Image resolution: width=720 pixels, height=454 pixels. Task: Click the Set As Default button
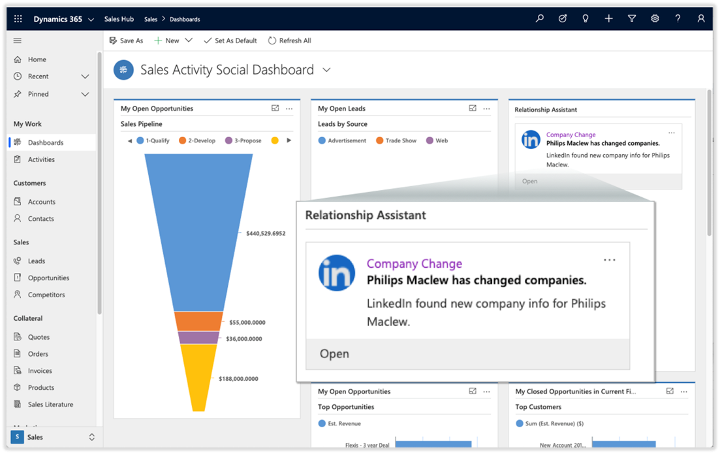click(x=230, y=41)
